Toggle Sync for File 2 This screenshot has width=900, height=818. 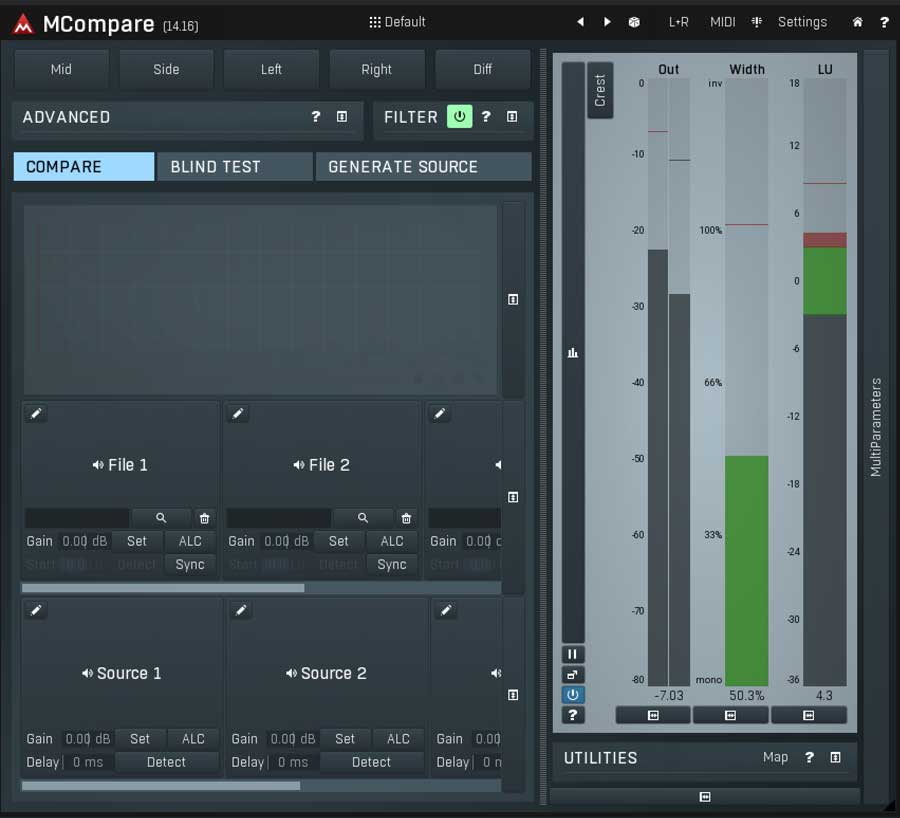(x=392, y=564)
